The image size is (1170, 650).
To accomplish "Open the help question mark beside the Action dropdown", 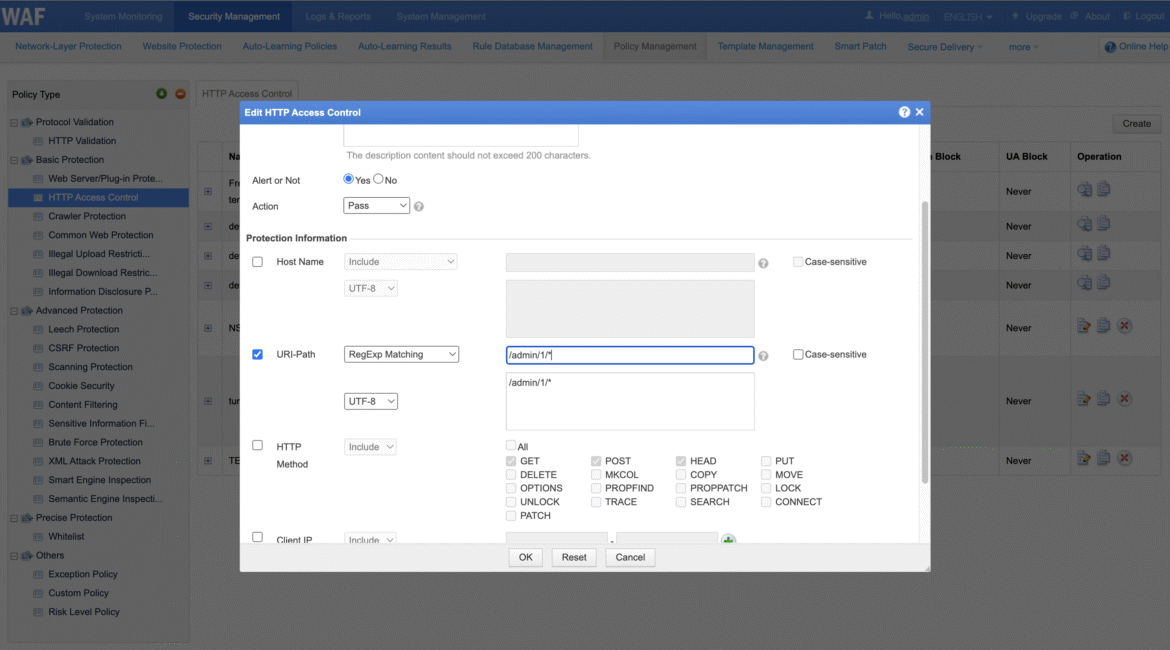I will [x=418, y=206].
